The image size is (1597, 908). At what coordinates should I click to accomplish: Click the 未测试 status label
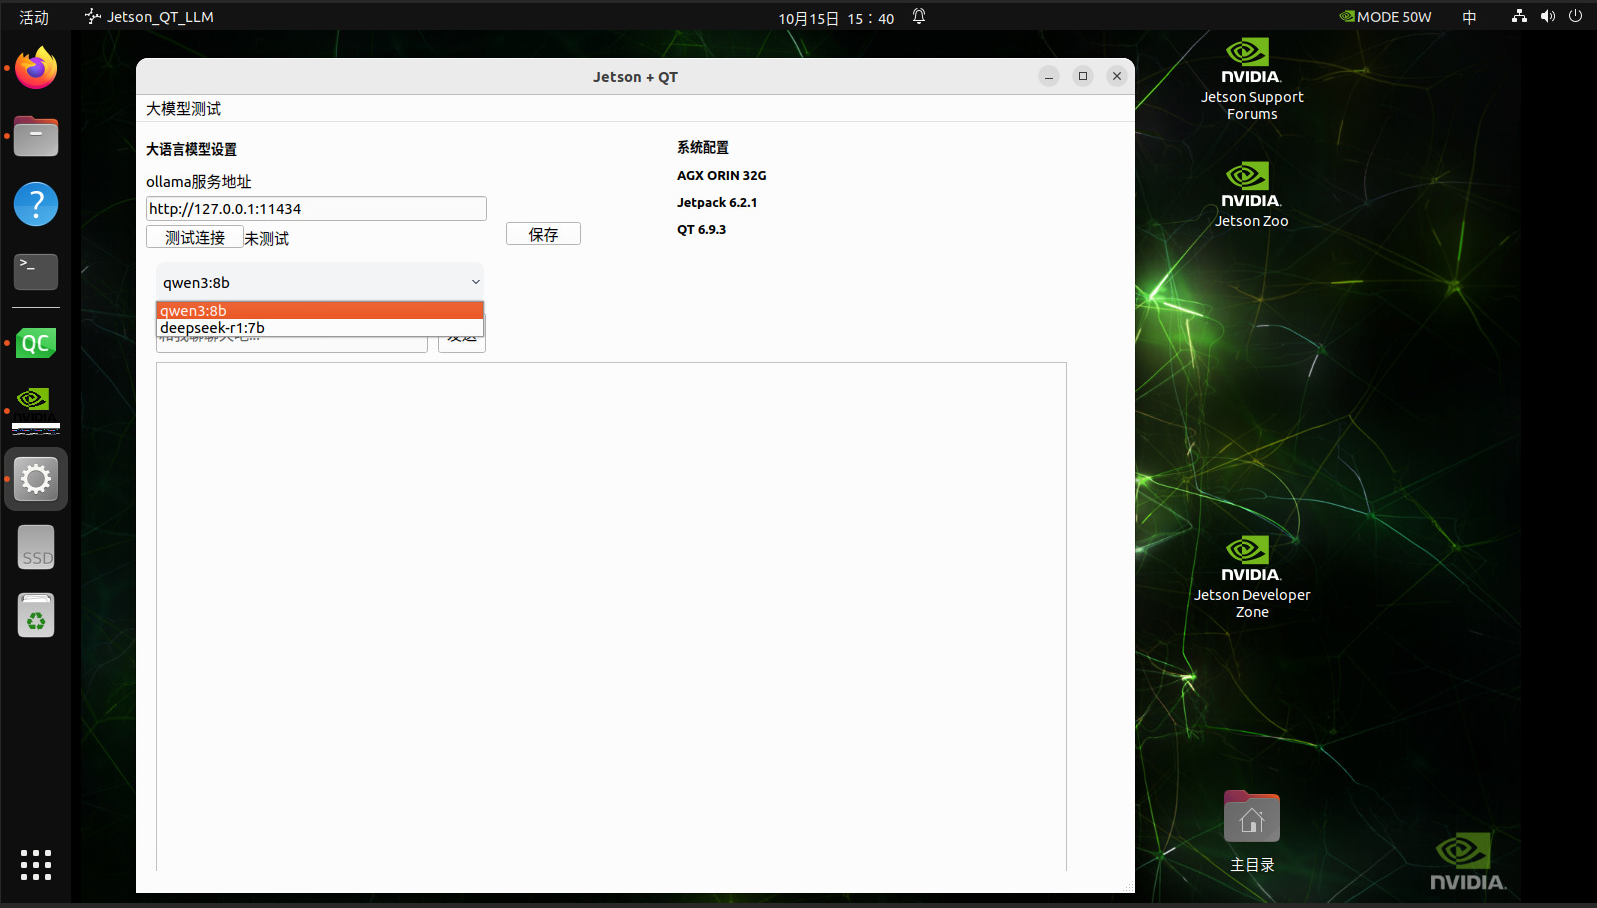[x=267, y=238]
